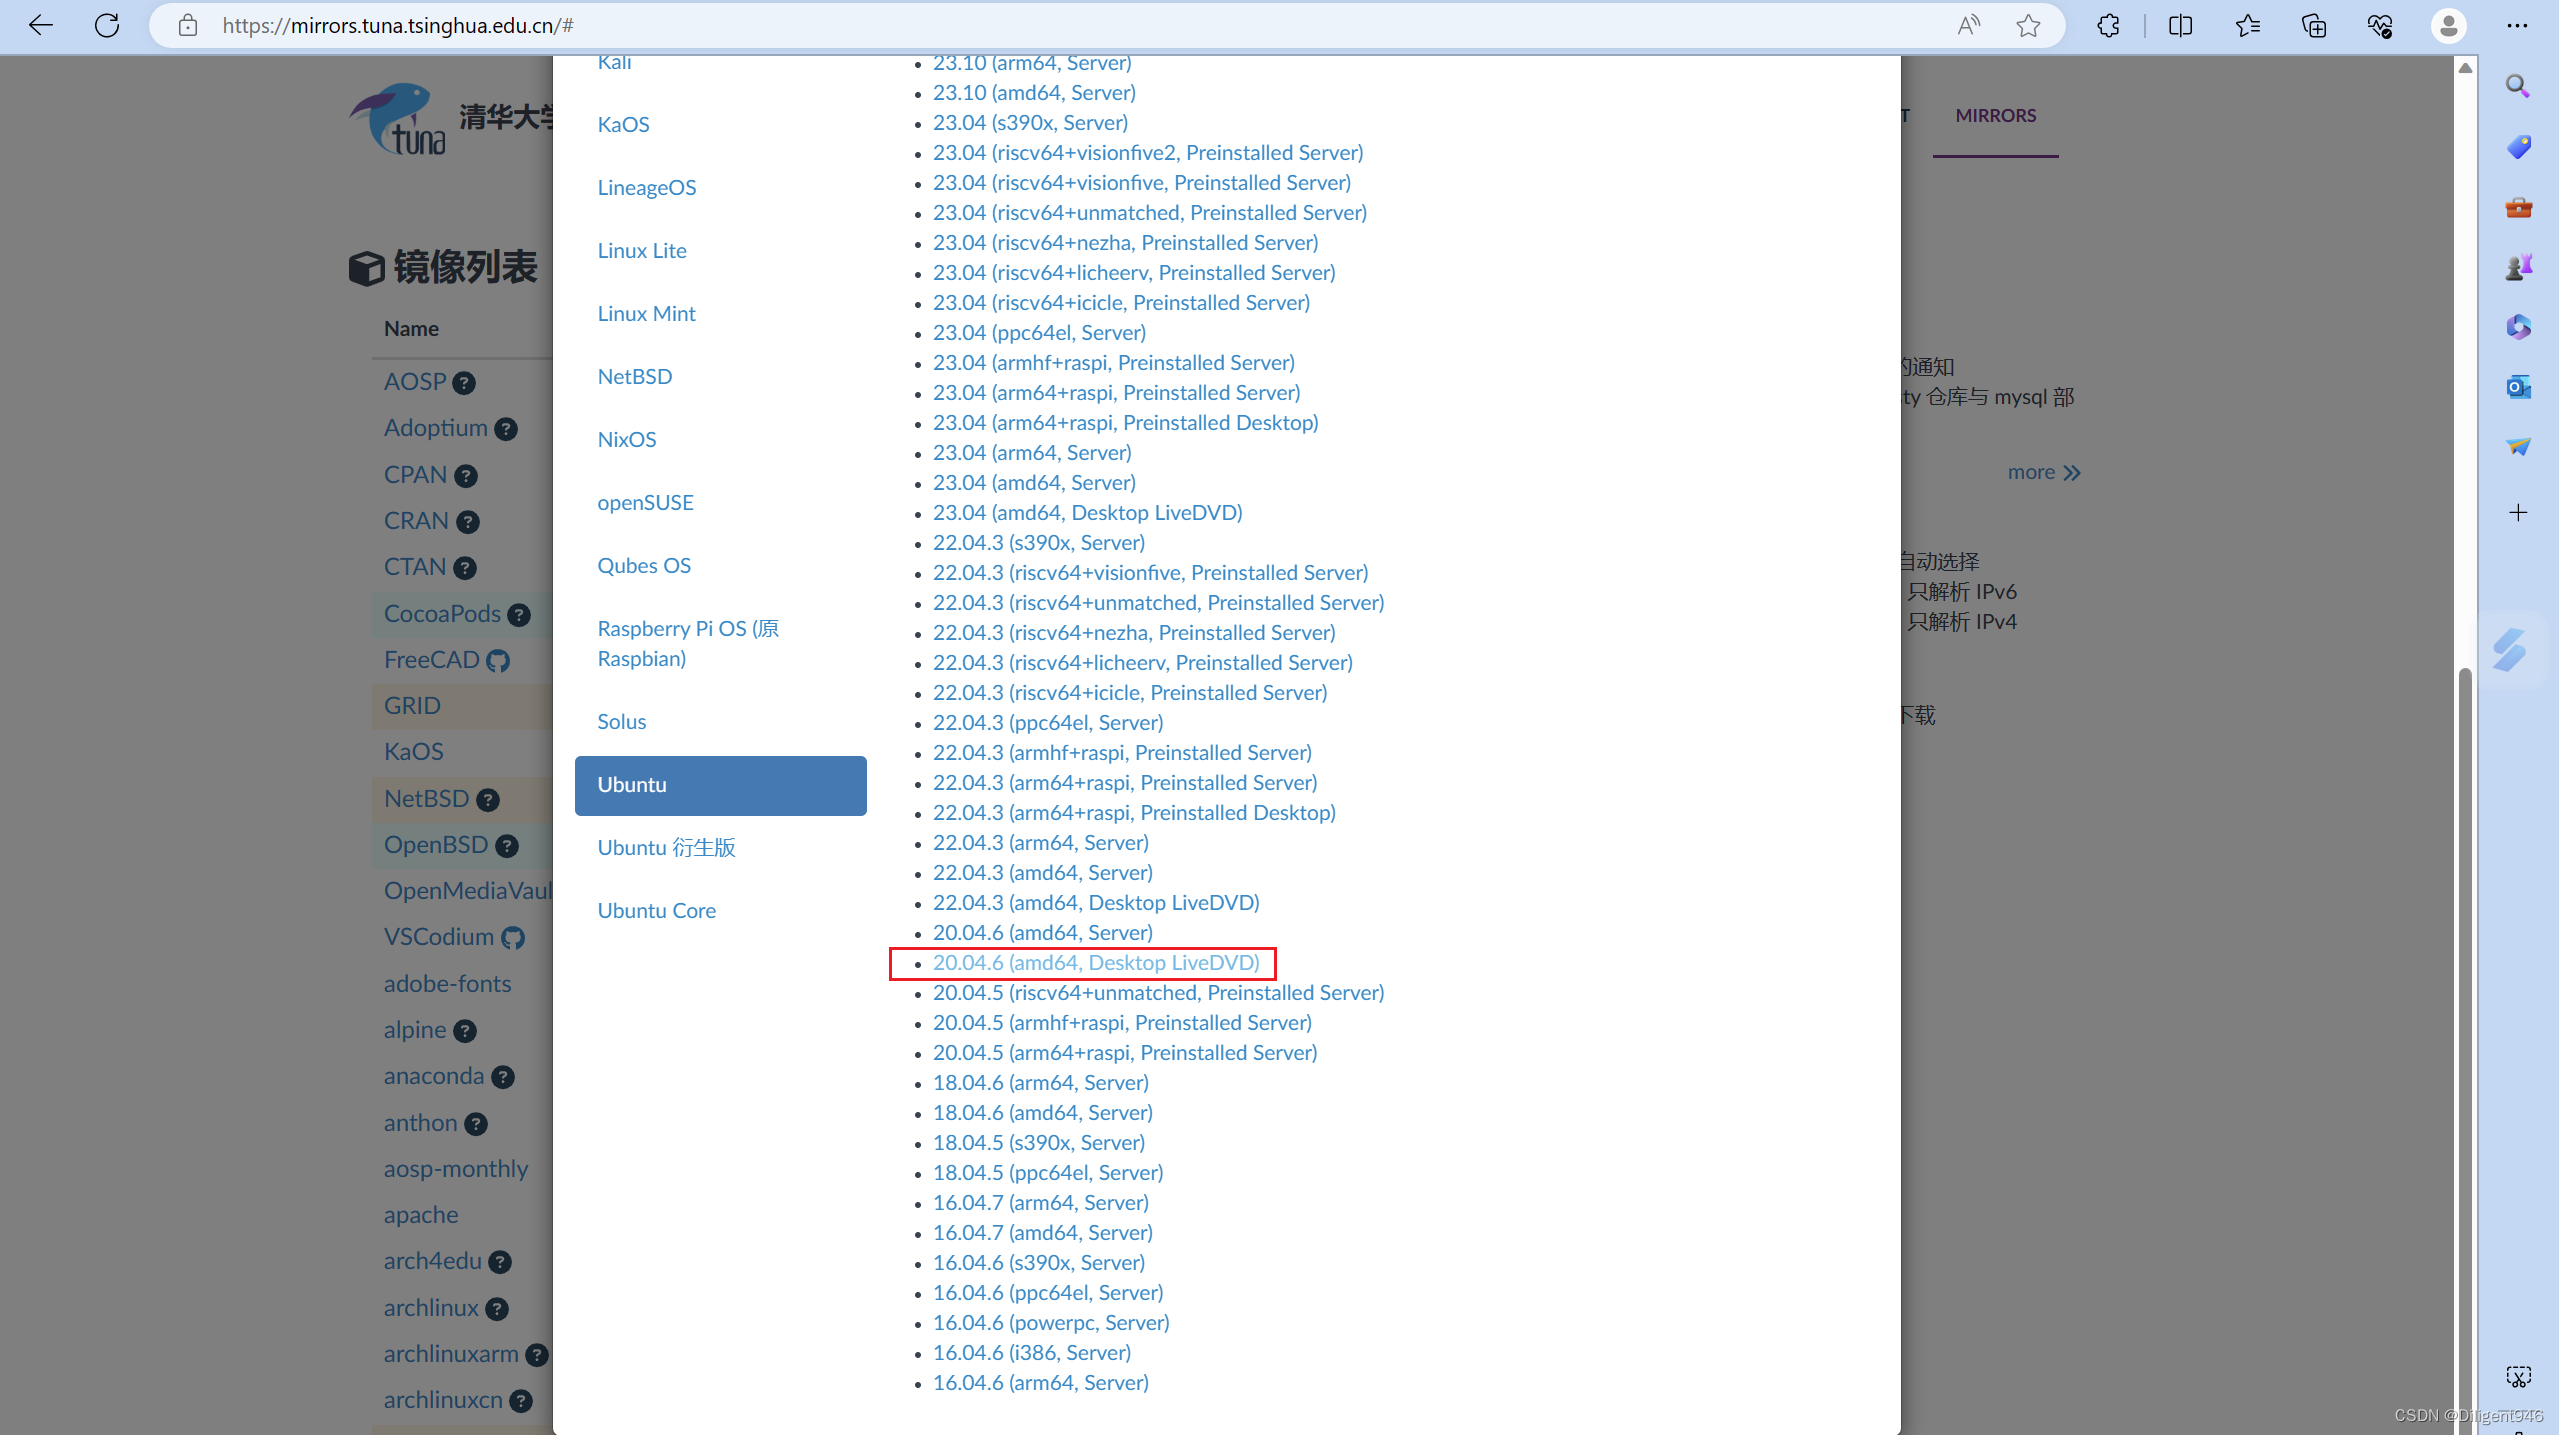The height and width of the screenshot is (1435, 2559).
Task: Select Ubuntu Core in distro list
Action: 656,910
